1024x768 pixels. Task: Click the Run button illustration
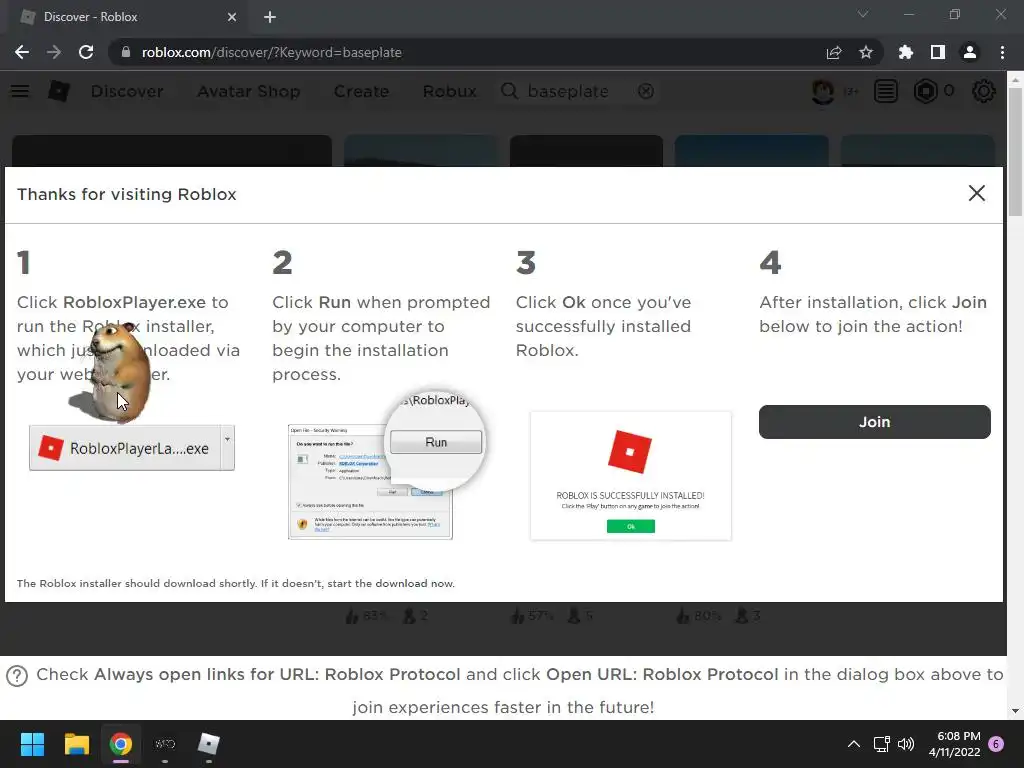(x=436, y=442)
